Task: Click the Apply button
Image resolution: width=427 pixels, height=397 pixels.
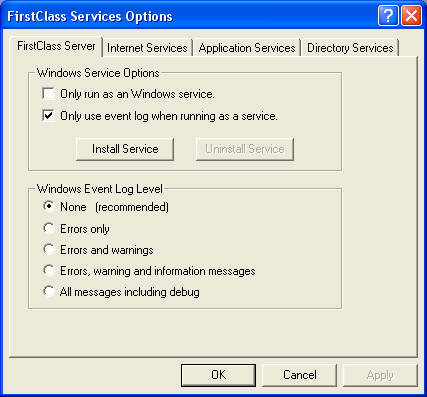Action: [380, 375]
